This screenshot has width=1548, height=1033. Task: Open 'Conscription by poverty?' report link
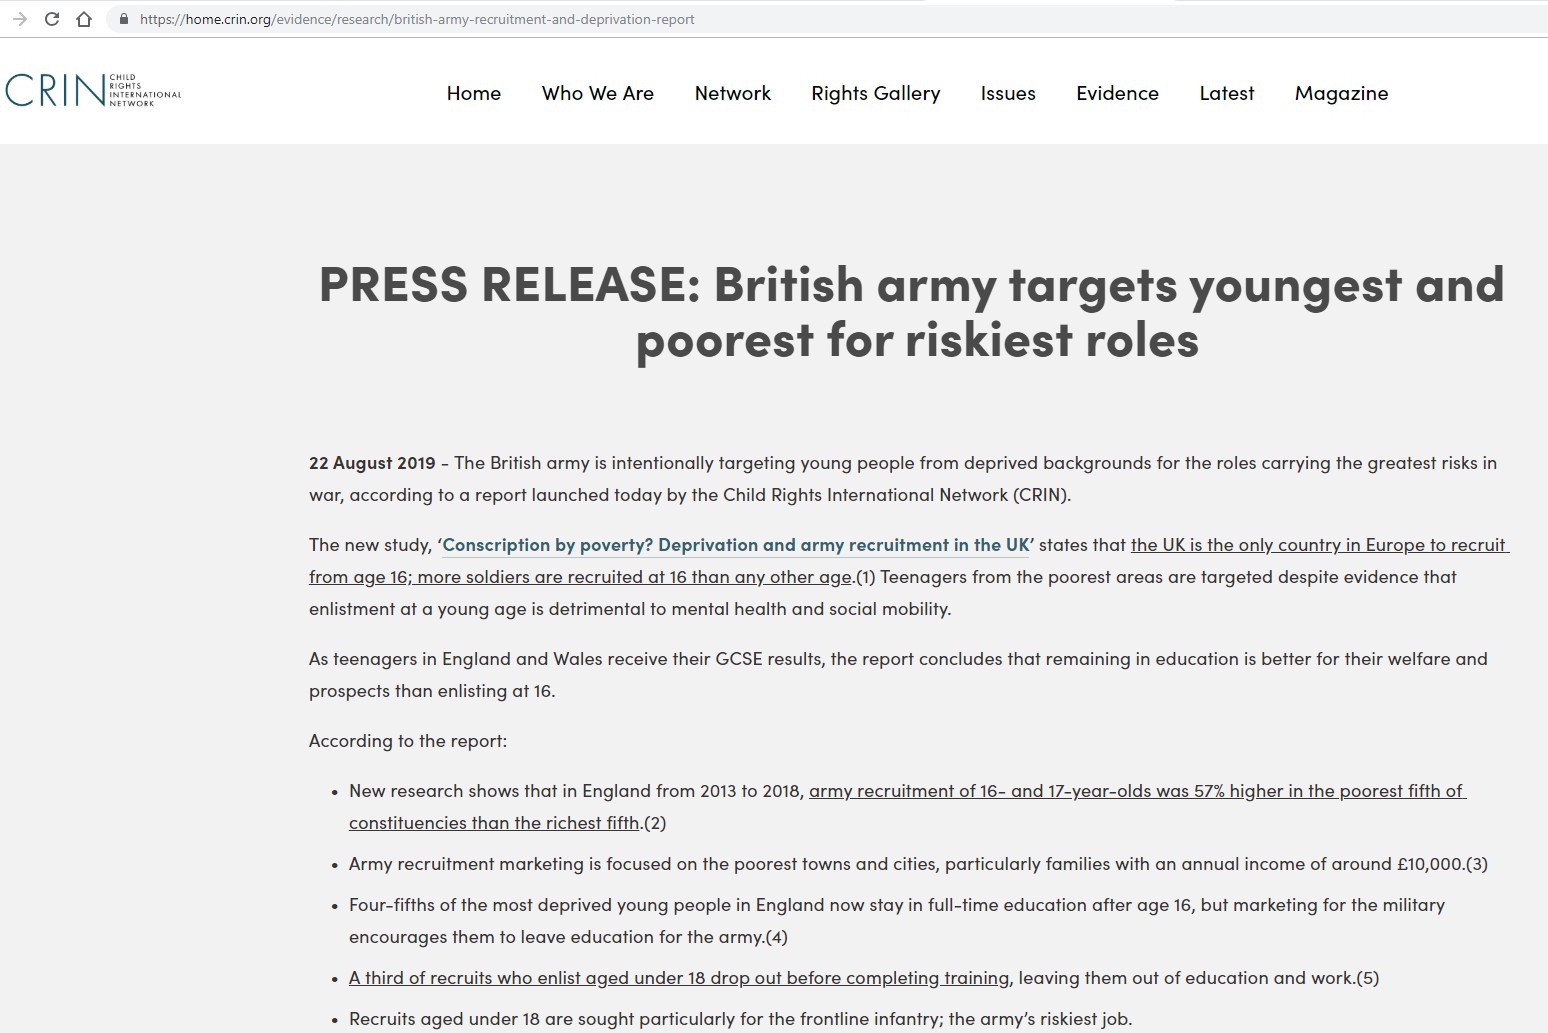click(x=735, y=545)
